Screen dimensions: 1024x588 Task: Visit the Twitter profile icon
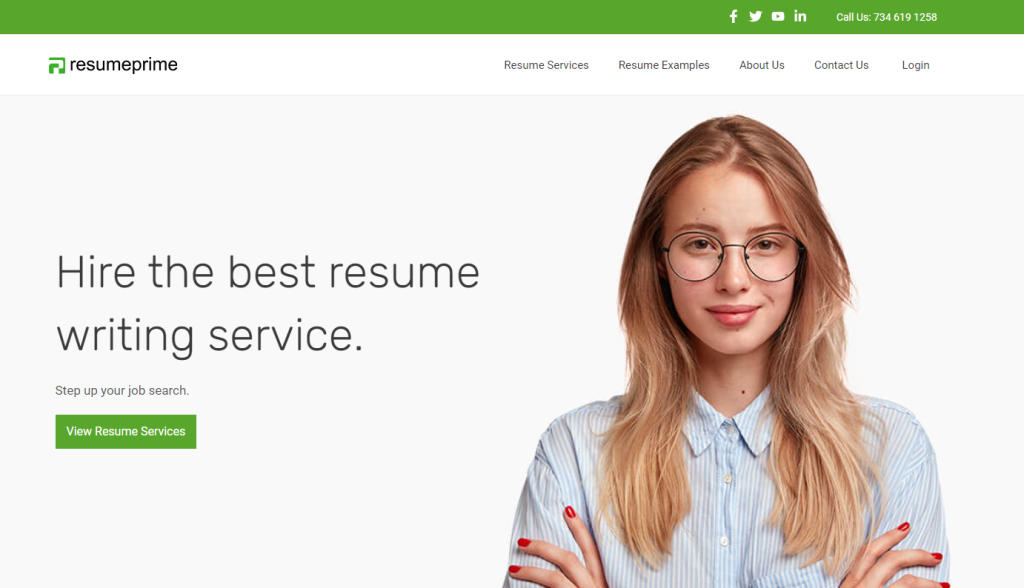point(756,16)
